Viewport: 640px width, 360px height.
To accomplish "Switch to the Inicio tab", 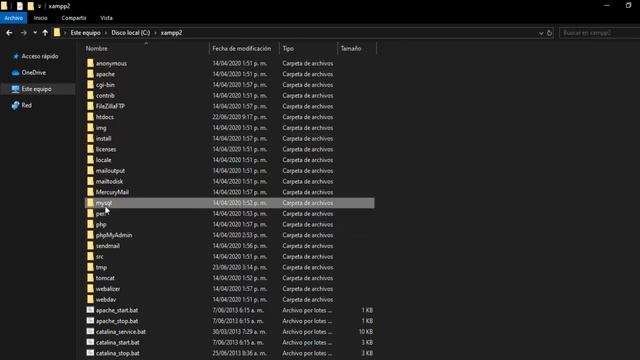I will click(x=40, y=18).
